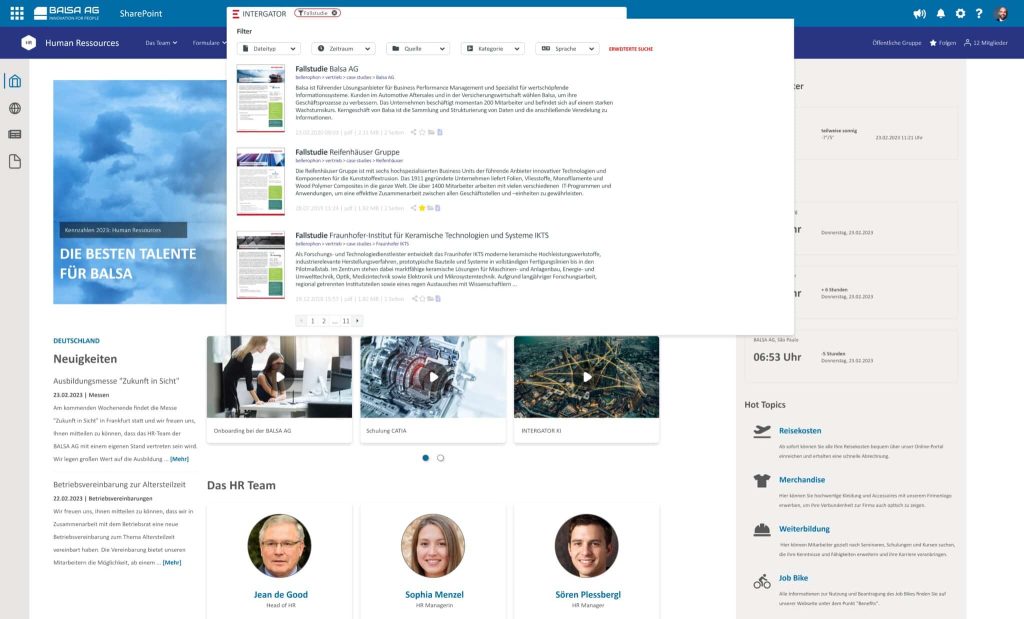This screenshot has width=1024, height=619.
Task: Open the Formulare navigation dropdown
Action: tap(209, 43)
